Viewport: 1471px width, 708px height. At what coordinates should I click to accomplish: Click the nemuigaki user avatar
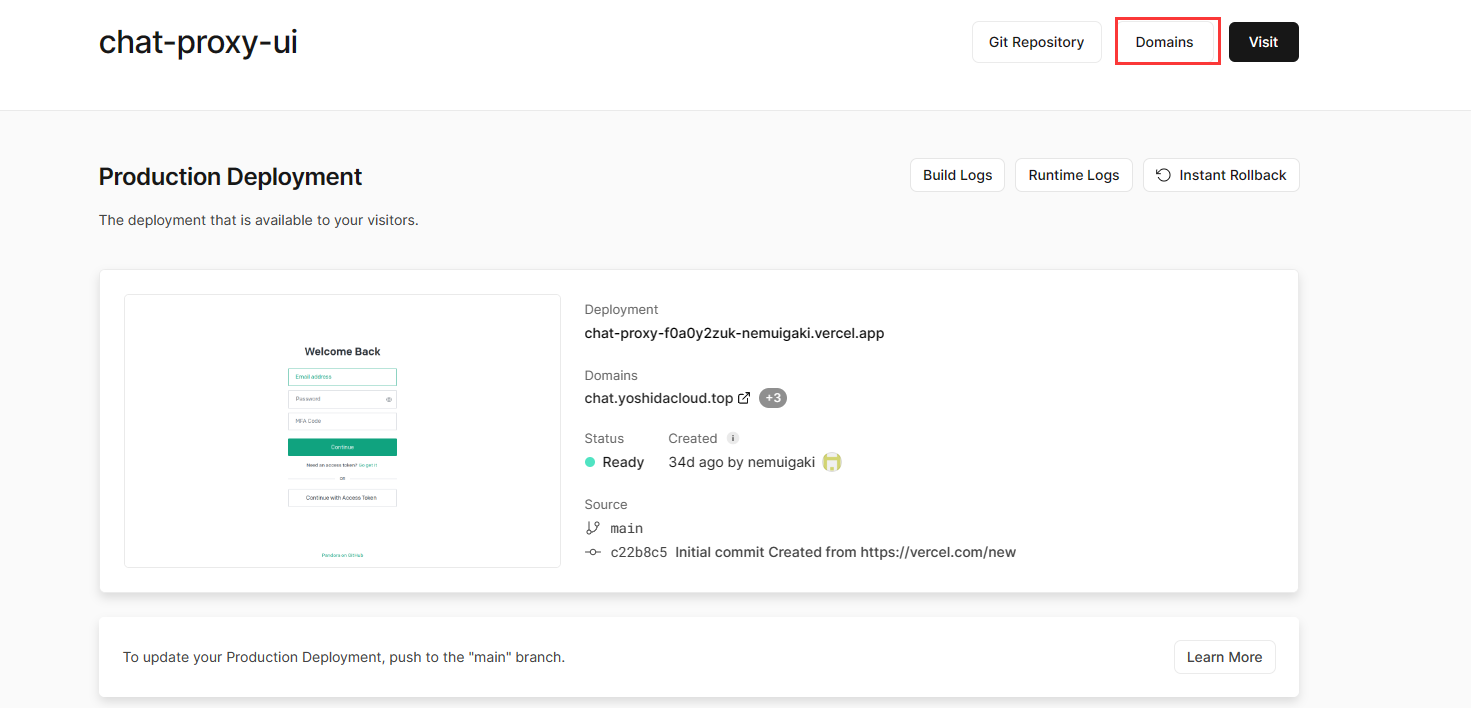tap(832, 462)
